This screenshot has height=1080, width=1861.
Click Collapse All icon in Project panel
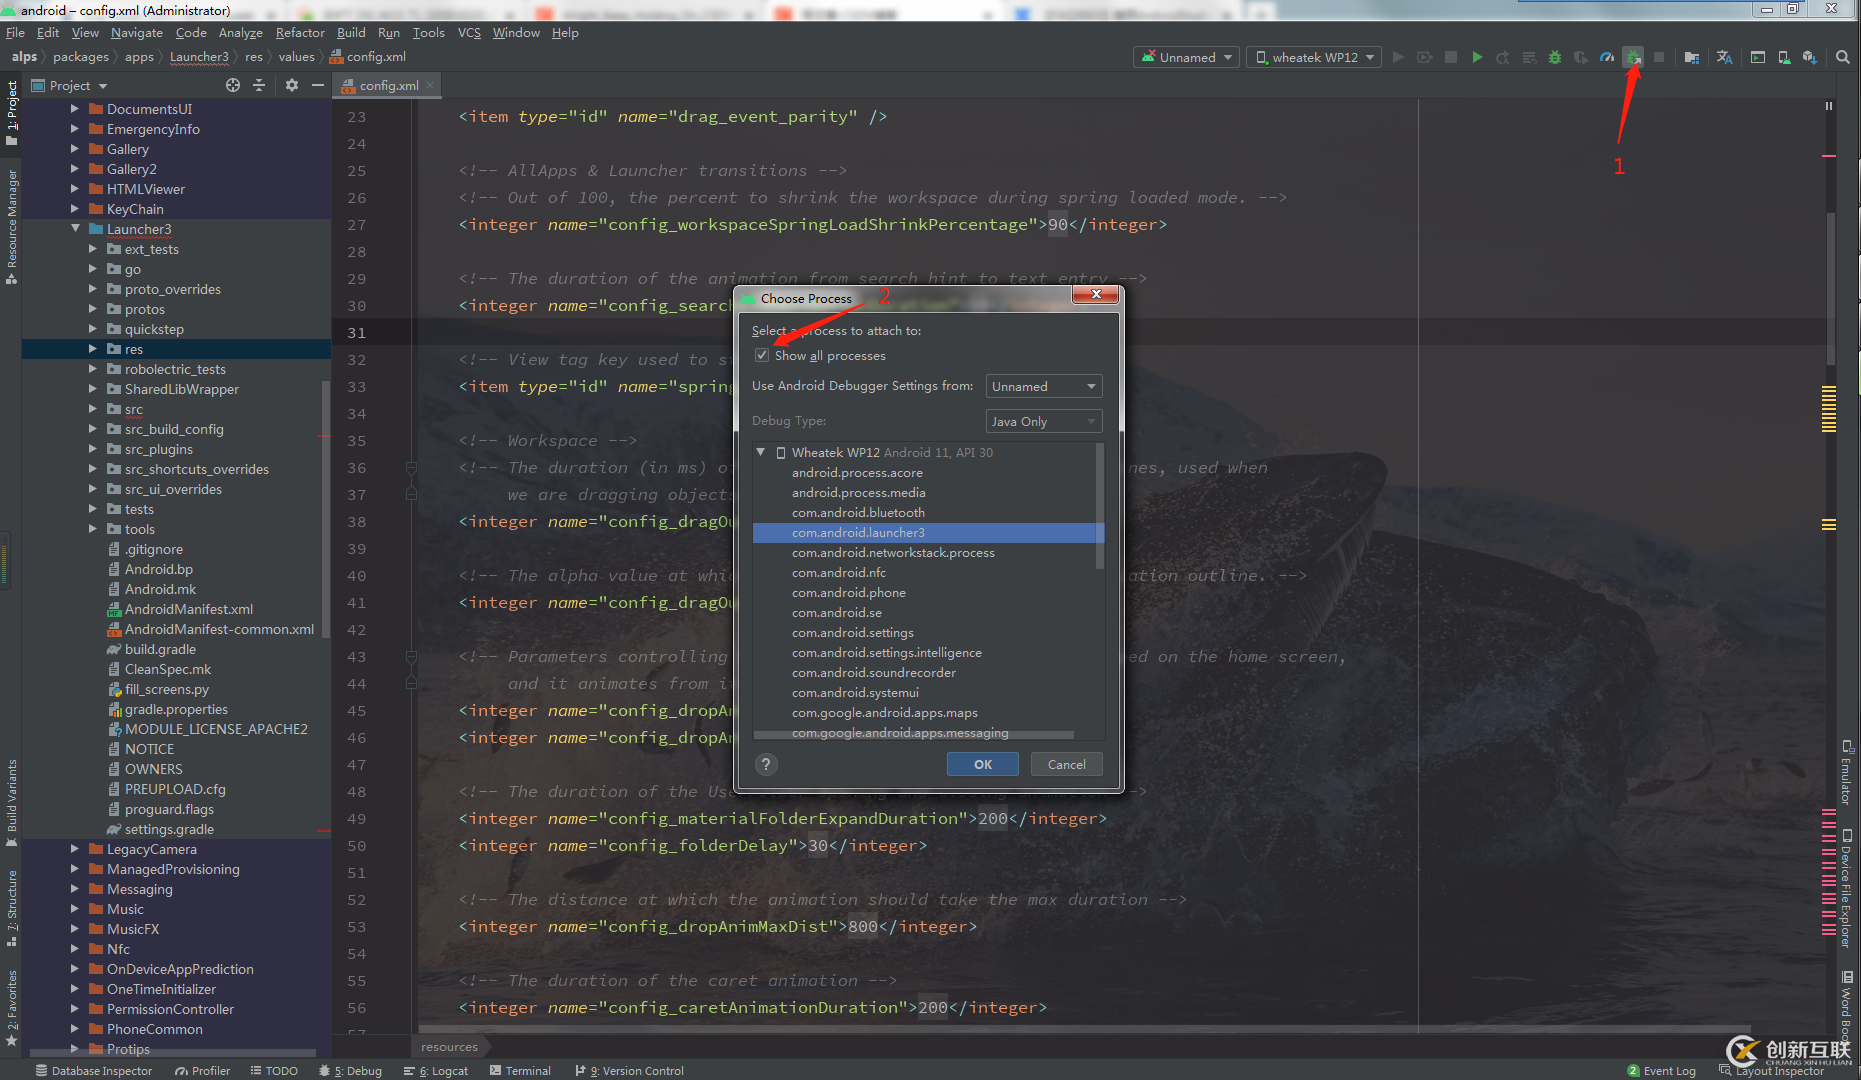click(x=259, y=85)
